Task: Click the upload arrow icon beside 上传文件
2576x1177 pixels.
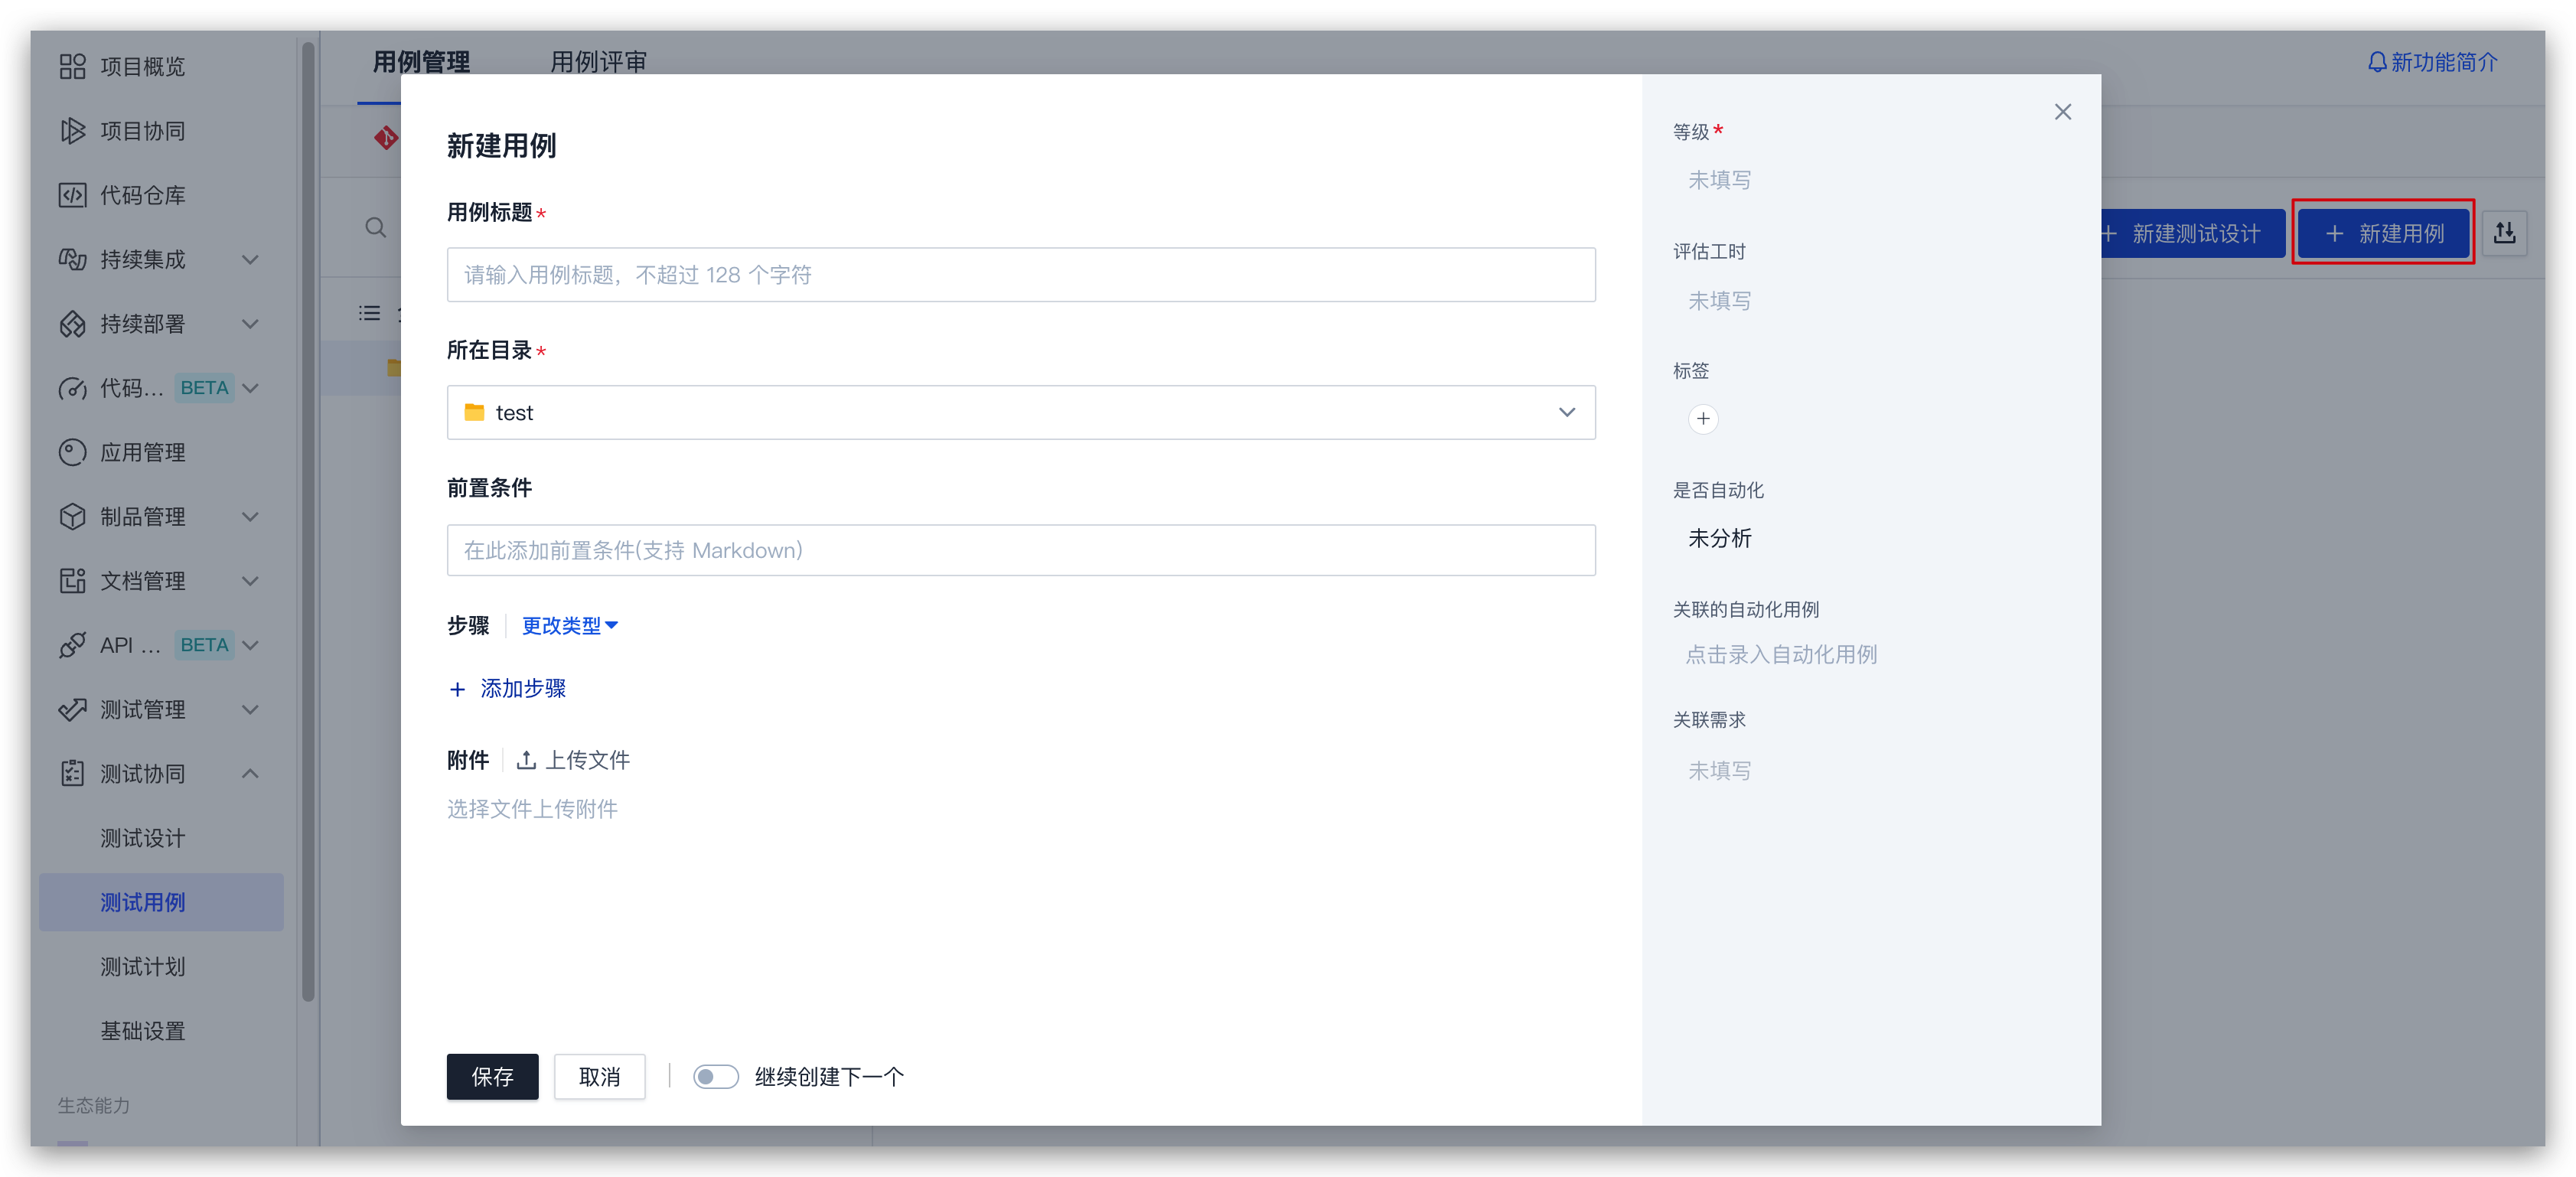Action: point(526,760)
